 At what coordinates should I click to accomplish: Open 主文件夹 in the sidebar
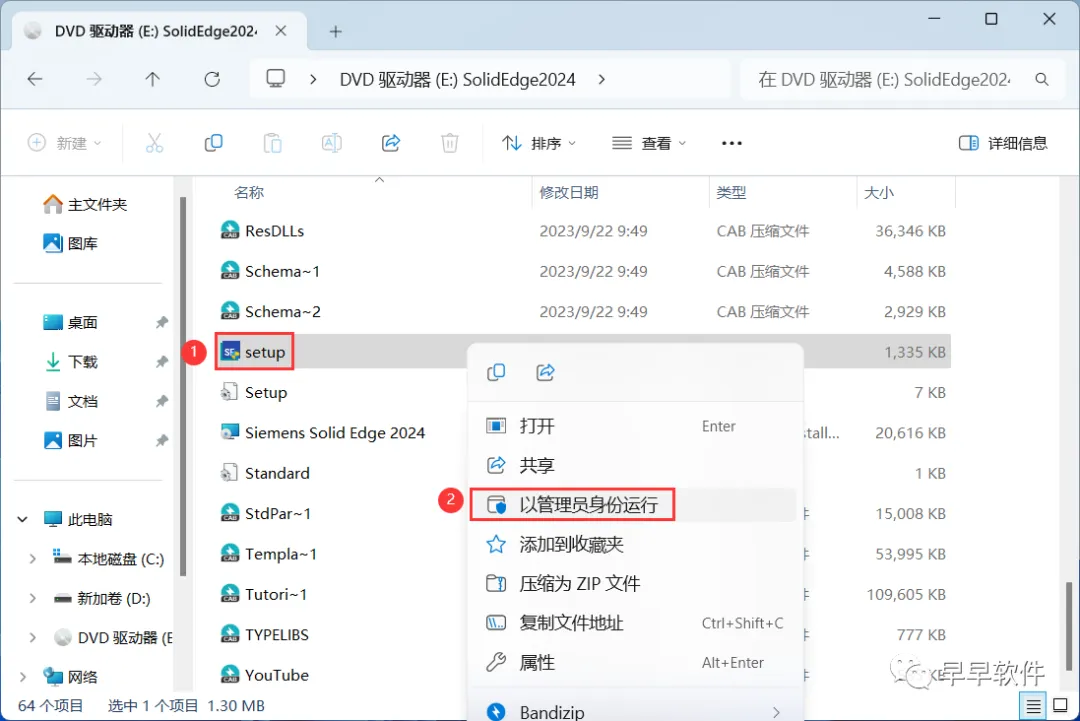click(x=85, y=205)
